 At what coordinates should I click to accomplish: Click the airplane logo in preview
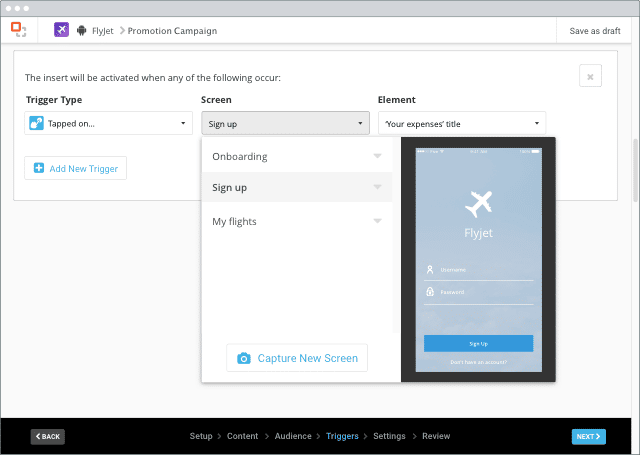[x=478, y=204]
